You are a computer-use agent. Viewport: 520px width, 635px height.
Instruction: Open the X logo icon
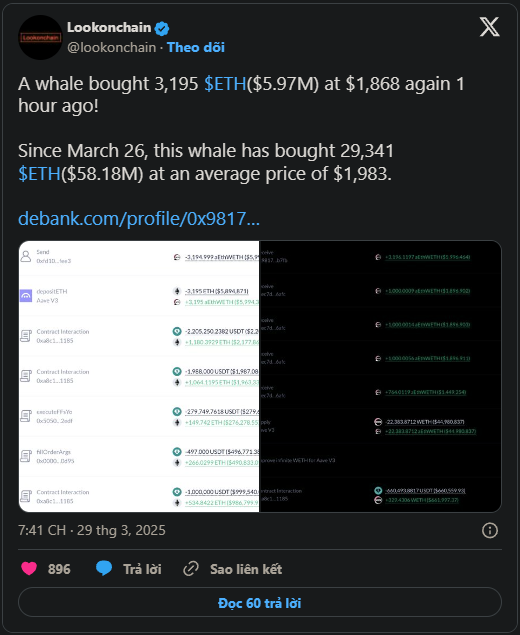click(489, 27)
